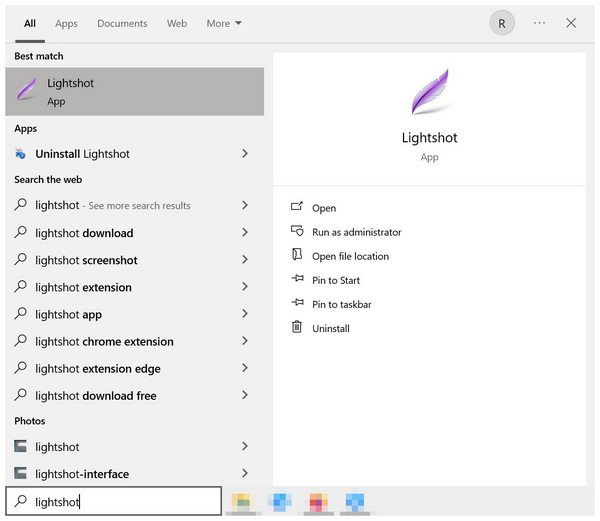The image size is (600, 521).
Task: Switch to the Web tab
Action: tap(177, 23)
